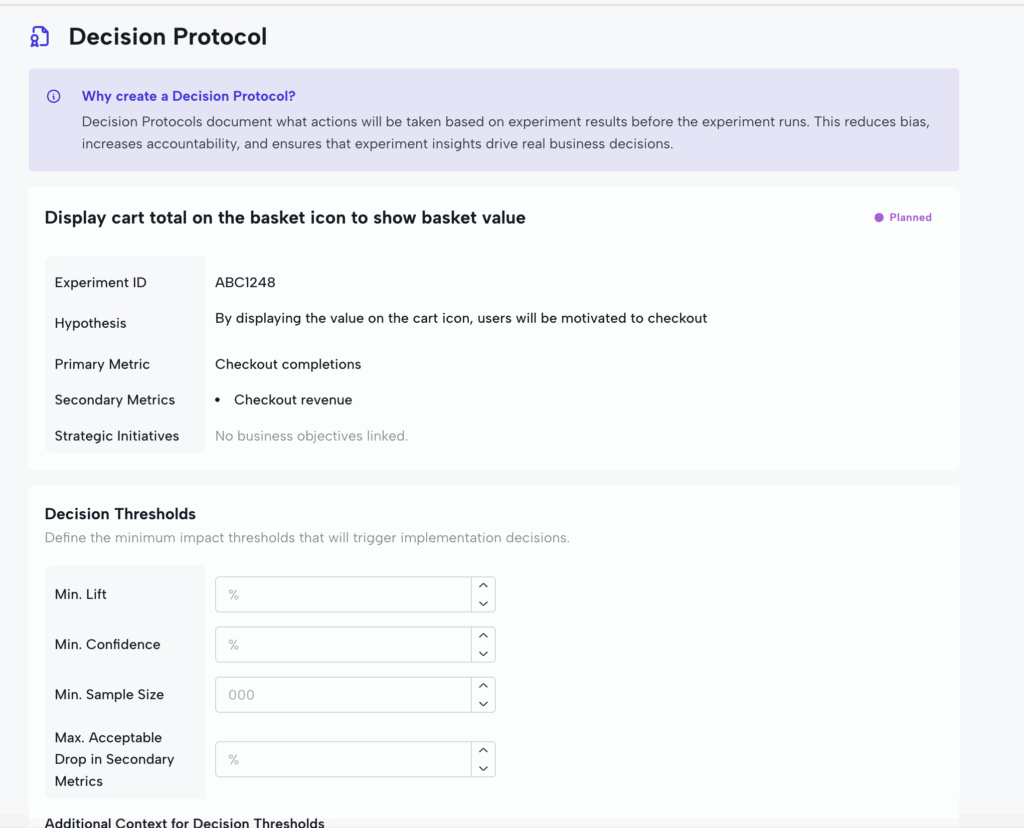
Task: Lower Min. Sample Size using down arrow
Action: point(483,703)
